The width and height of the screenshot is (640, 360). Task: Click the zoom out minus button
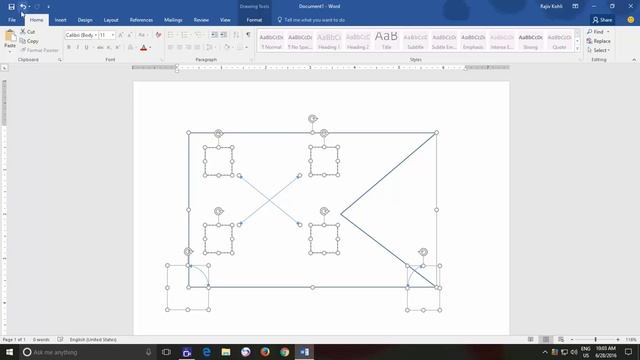[x=572, y=340]
